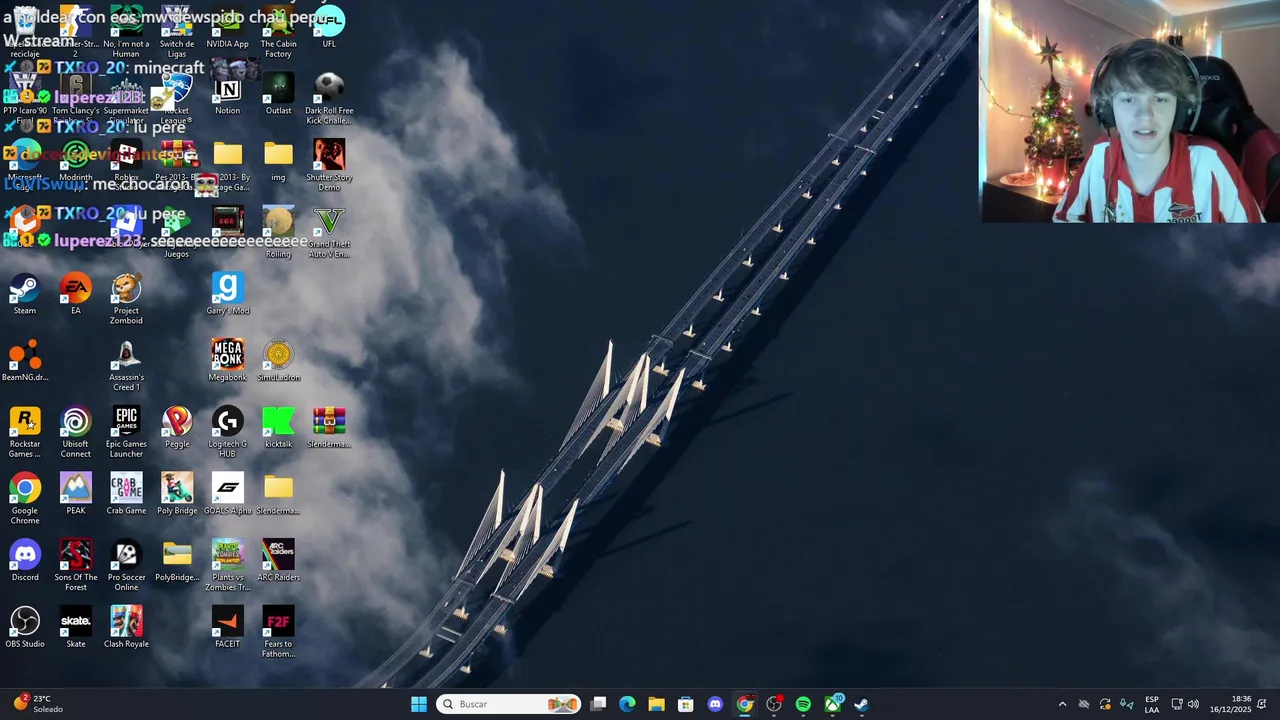Open the clock showing 18:36

pyautogui.click(x=1230, y=704)
